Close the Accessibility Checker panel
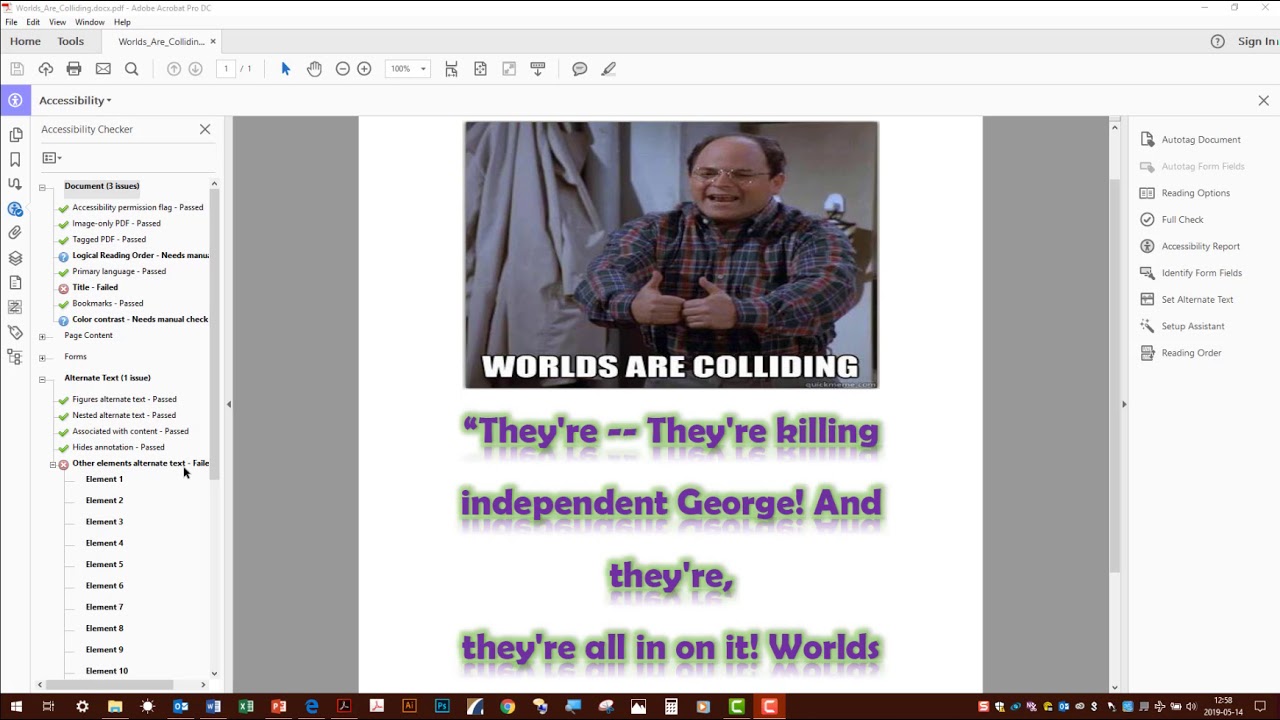 tap(205, 129)
